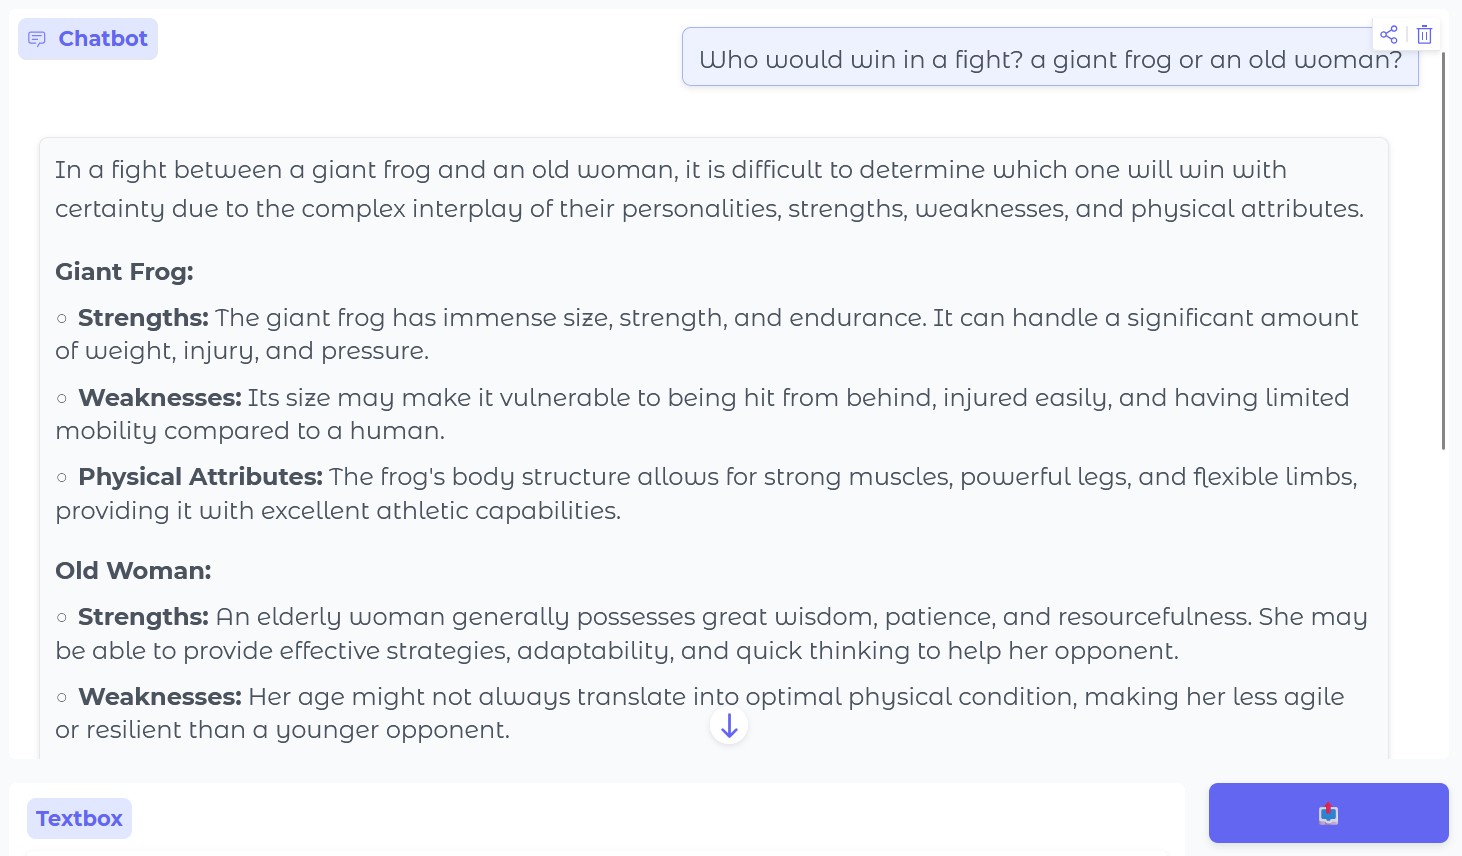The image size is (1462, 856).
Task: Click the Textbox label badge
Action: (x=79, y=818)
